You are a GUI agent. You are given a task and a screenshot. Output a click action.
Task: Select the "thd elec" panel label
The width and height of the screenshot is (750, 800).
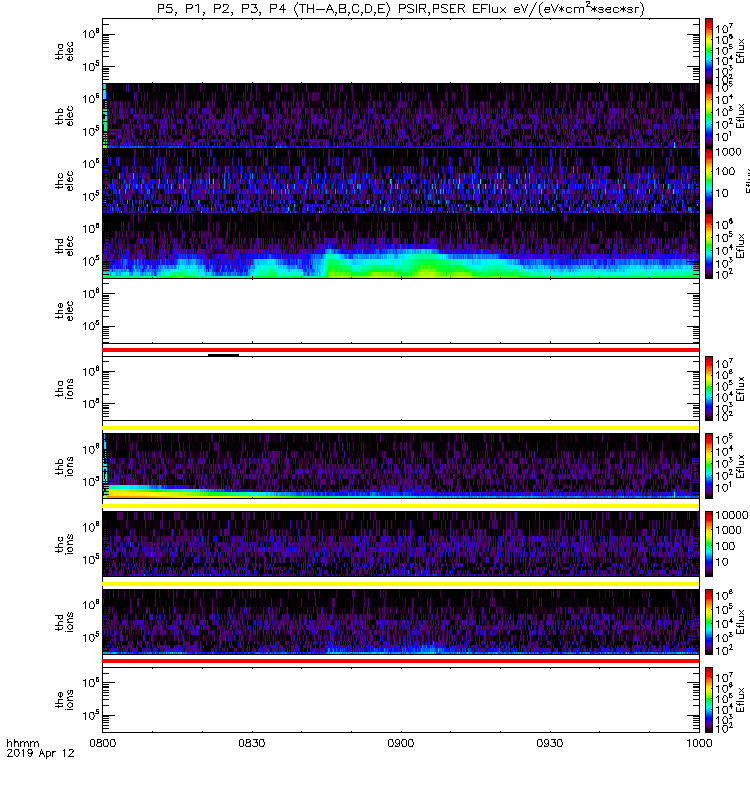click(x=65, y=245)
